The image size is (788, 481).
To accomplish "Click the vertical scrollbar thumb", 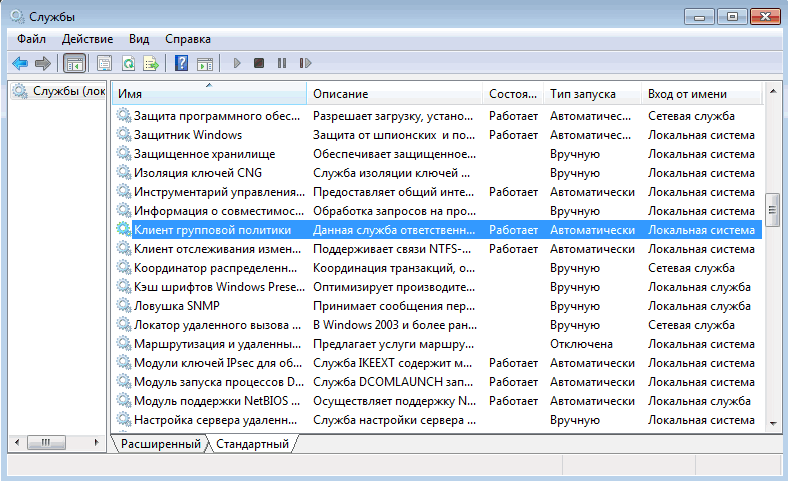I will coord(773,210).
